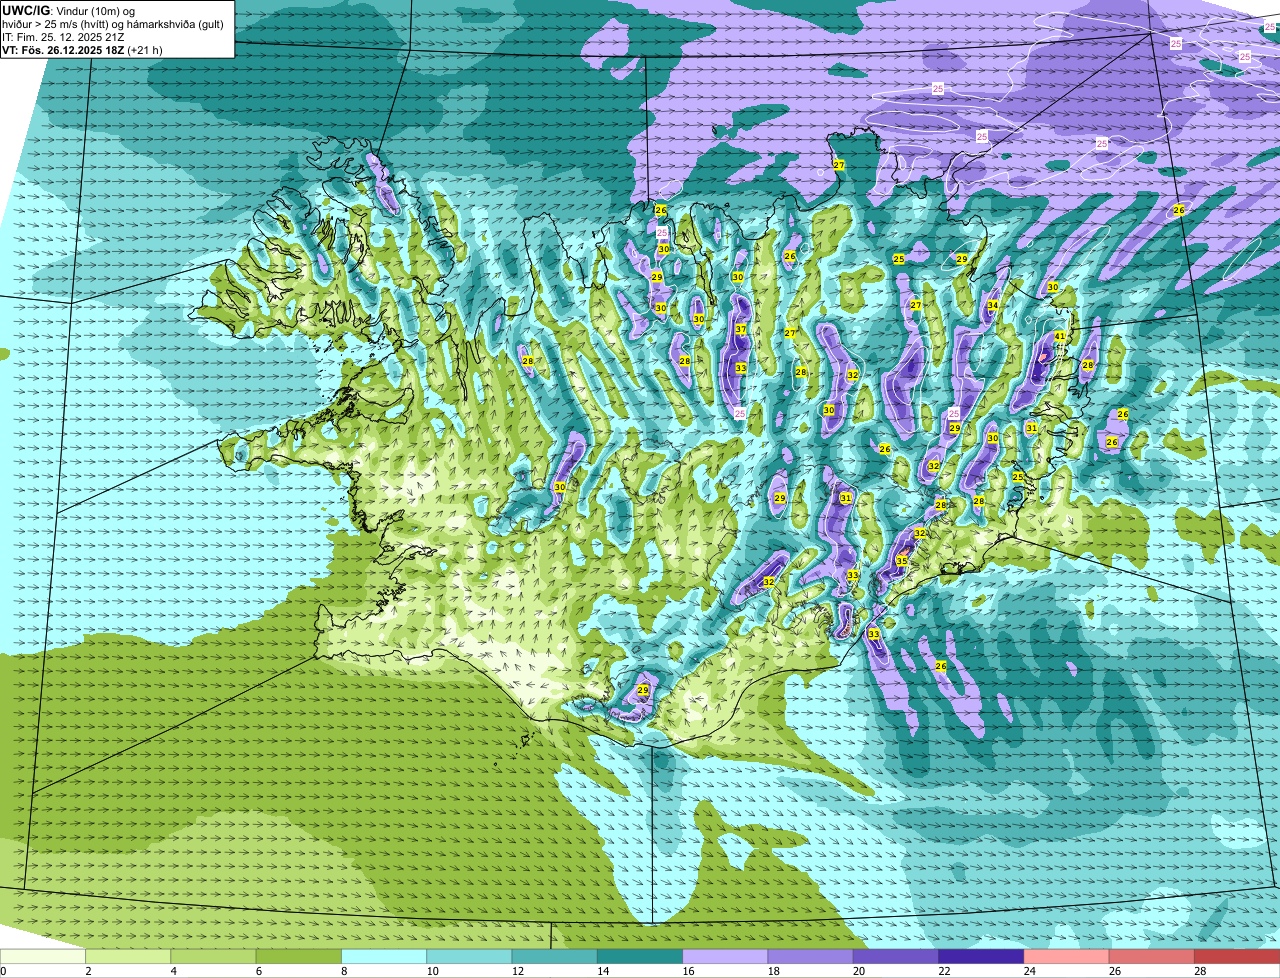The height and width of the screenshot is (978, 1280).
Task: Pick the 16–18 m/s light lavender legend swatch
Action: point(725,956)
